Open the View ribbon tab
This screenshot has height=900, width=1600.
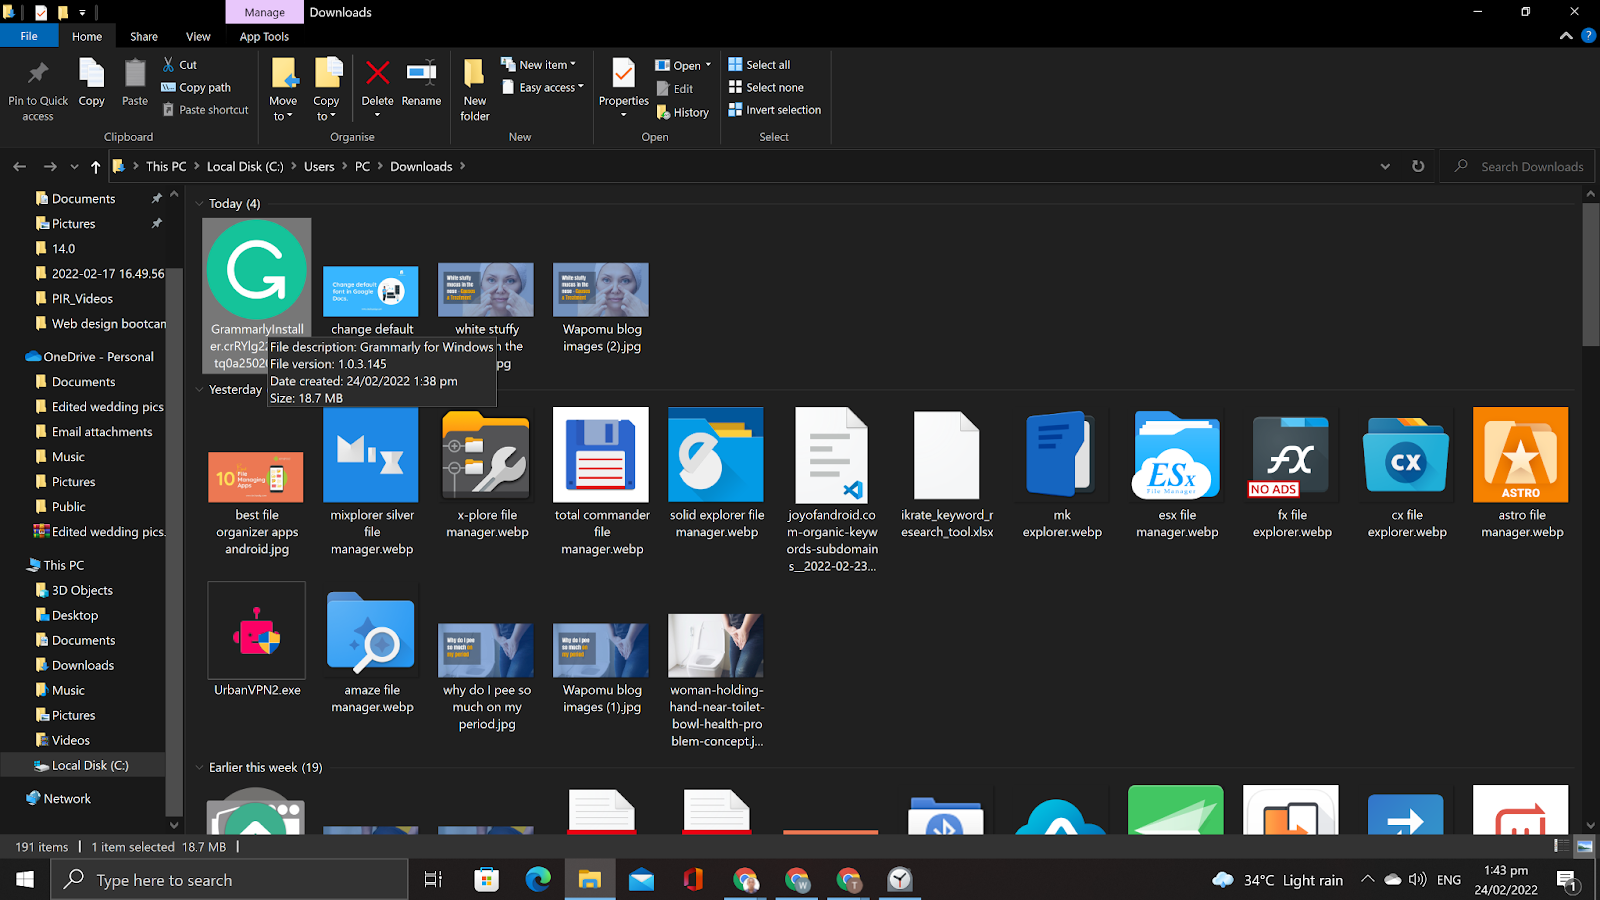tap(198, 37)
